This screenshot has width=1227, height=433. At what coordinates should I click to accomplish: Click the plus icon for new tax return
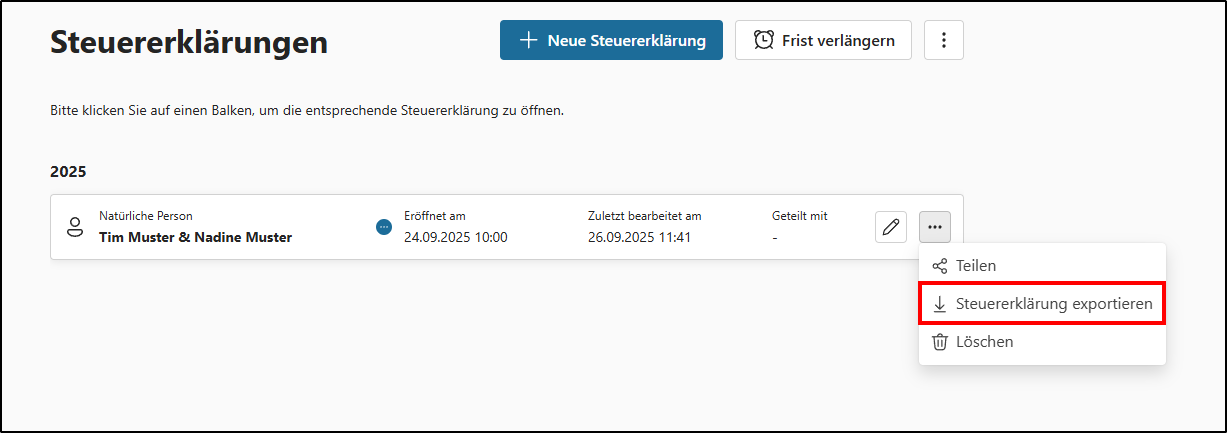529,41
